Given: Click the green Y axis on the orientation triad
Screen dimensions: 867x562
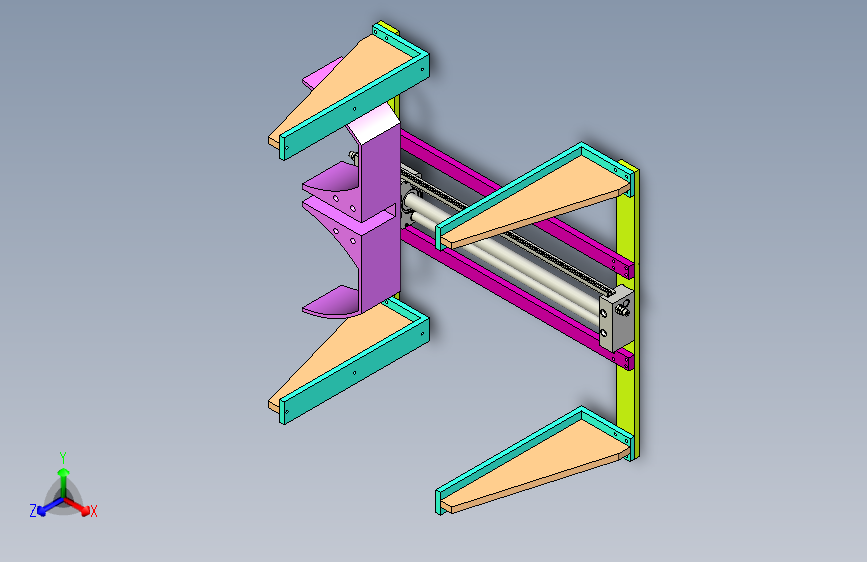Looking at the screenshot, I should 63,476.
